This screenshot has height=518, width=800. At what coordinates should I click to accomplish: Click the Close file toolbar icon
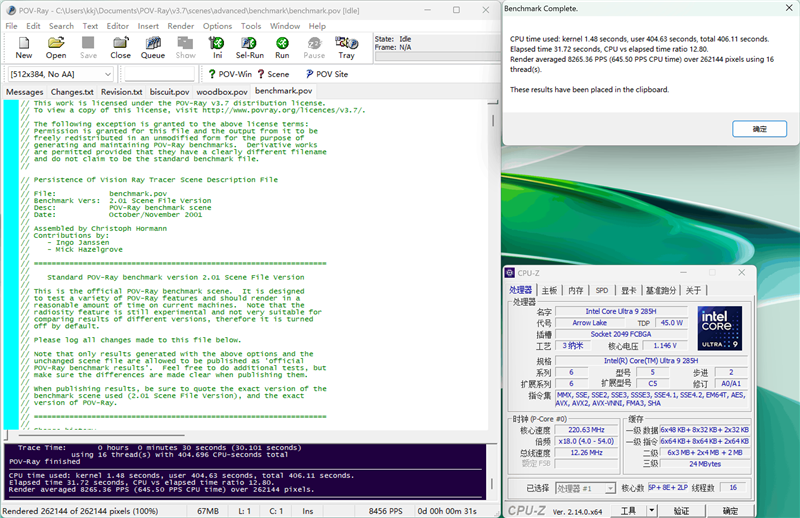[x=120, y=47]
